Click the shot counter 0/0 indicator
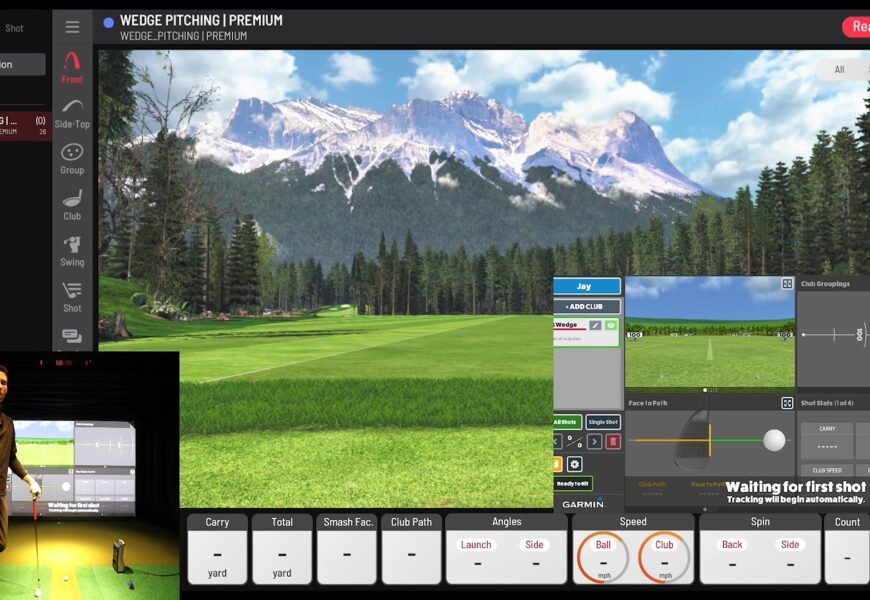 click(575, 442)
